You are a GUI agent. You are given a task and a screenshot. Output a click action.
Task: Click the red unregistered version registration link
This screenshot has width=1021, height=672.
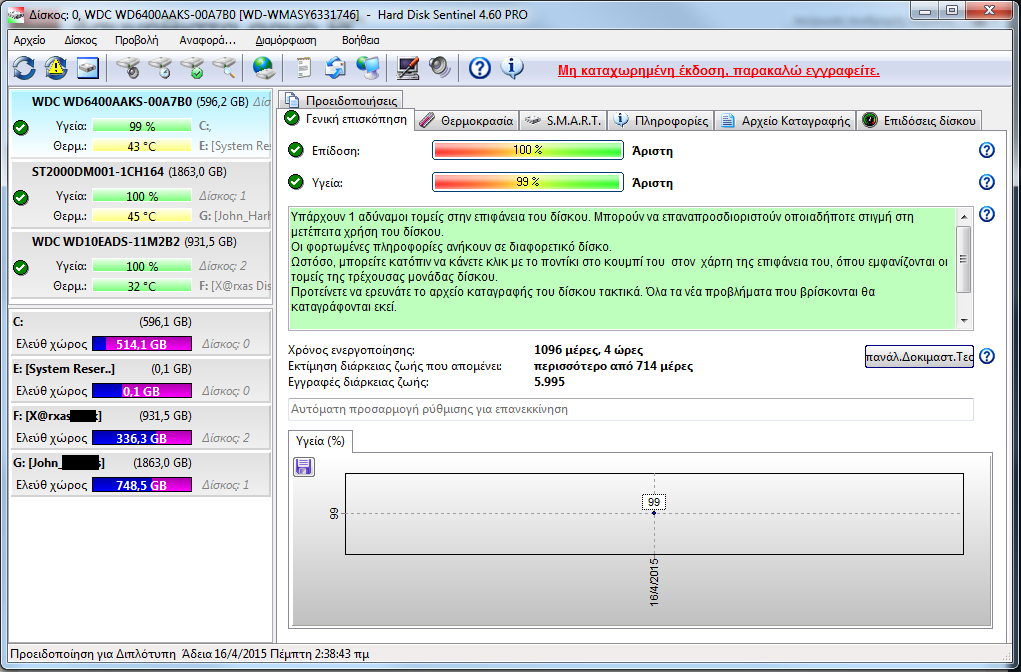coord(718,70)
